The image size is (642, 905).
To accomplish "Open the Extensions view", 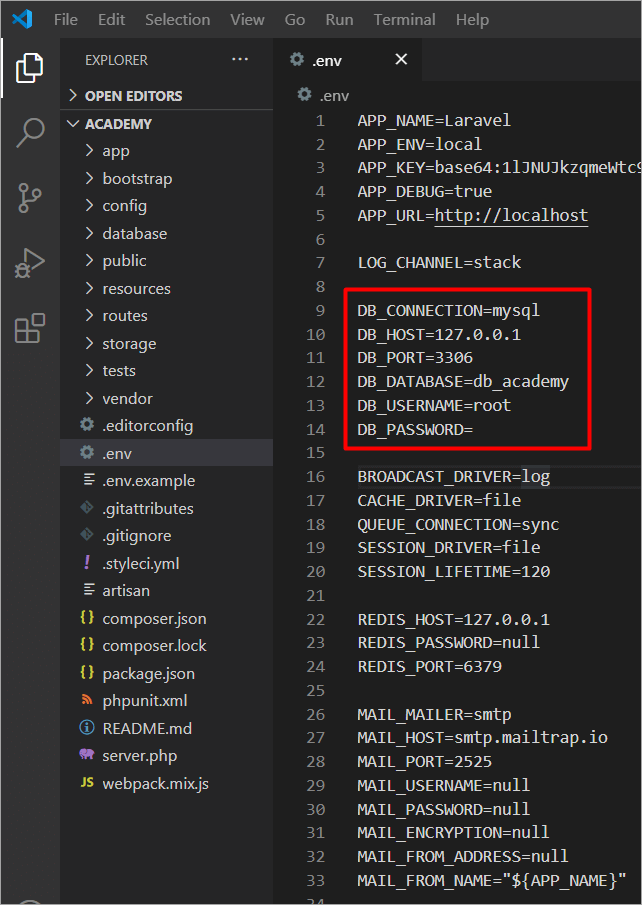I will tap(29, 329).
